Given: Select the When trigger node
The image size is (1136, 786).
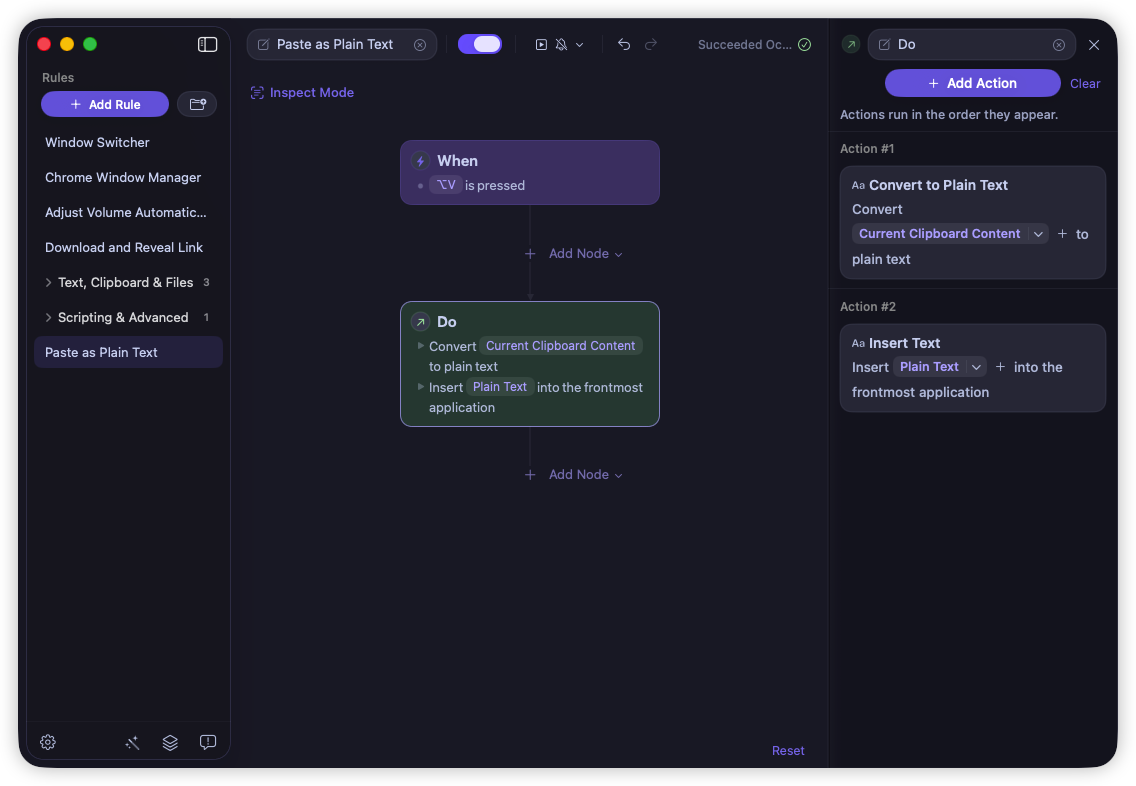Looking at the screenshot, I should coord(530,172).
